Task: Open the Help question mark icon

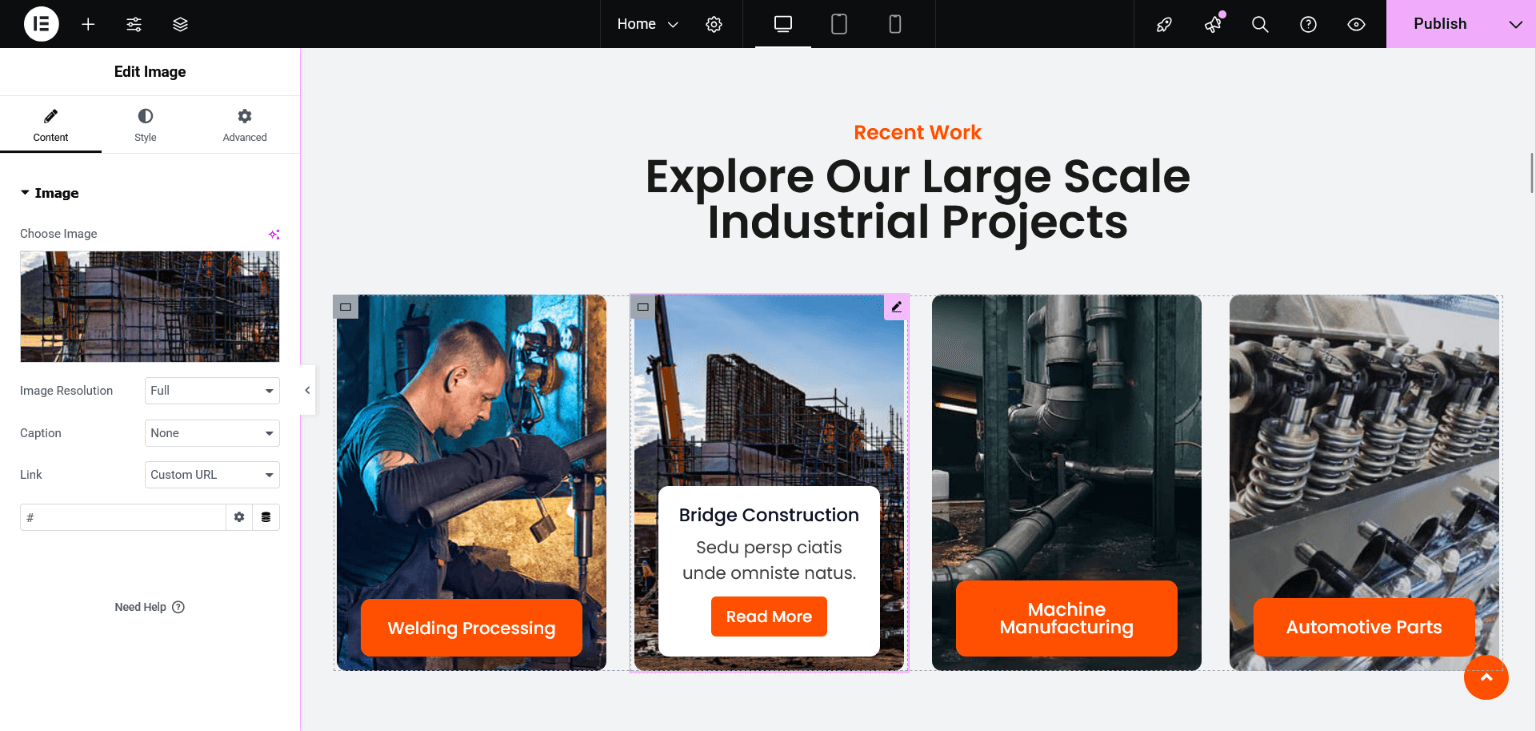Action: (x=1308, y=24)
